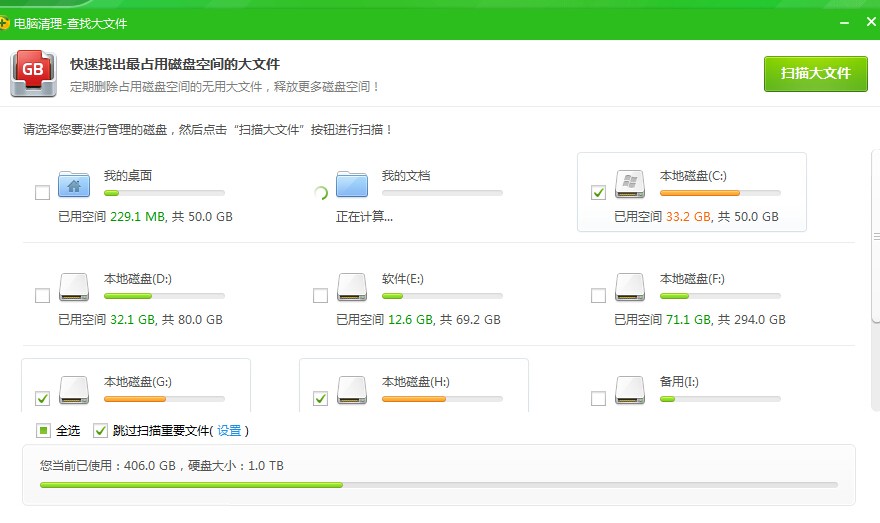The width and height of the screenshot is (880, 523).
Task: Click the 本地磁盘(F:) drive icon
Action: pyautogui.click(x=630, y=287)
